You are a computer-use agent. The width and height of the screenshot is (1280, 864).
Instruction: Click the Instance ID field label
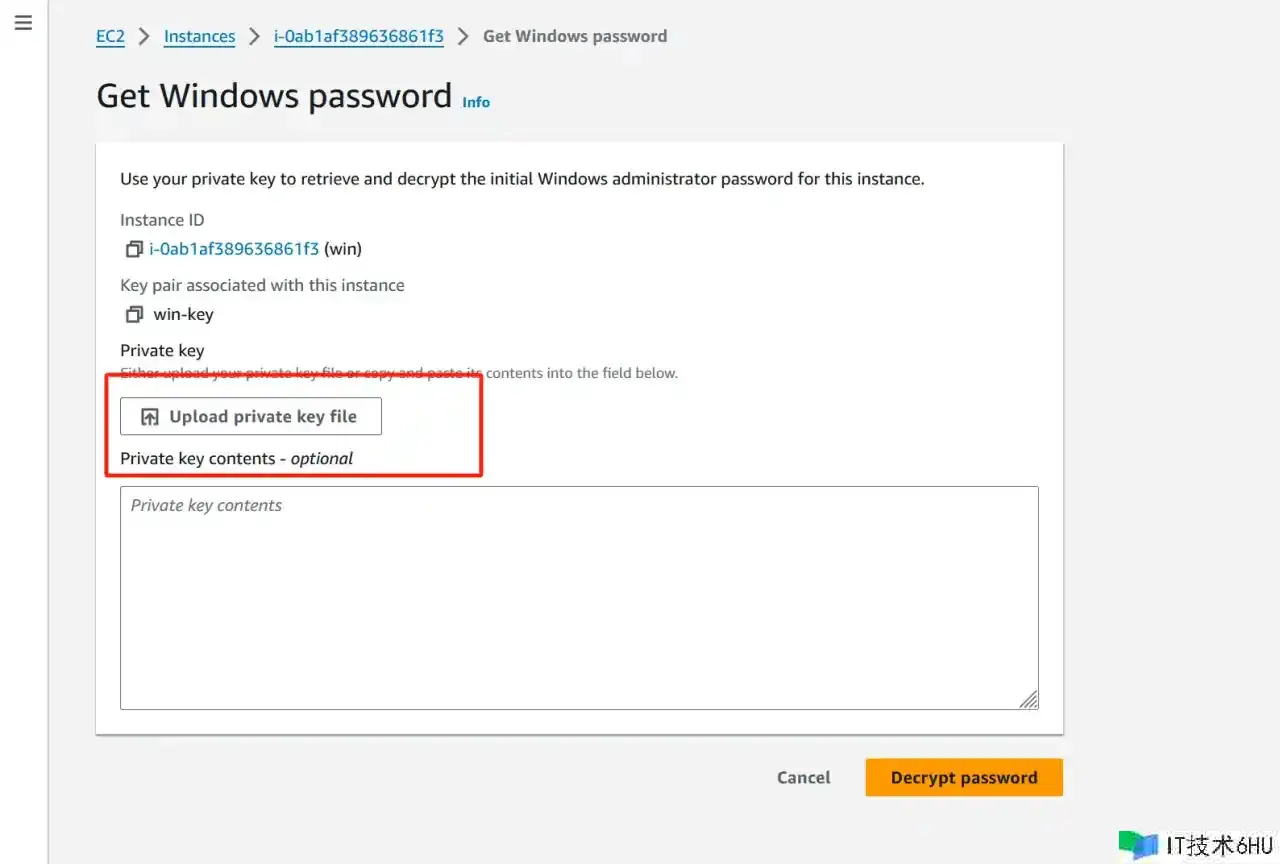(162, 220)
